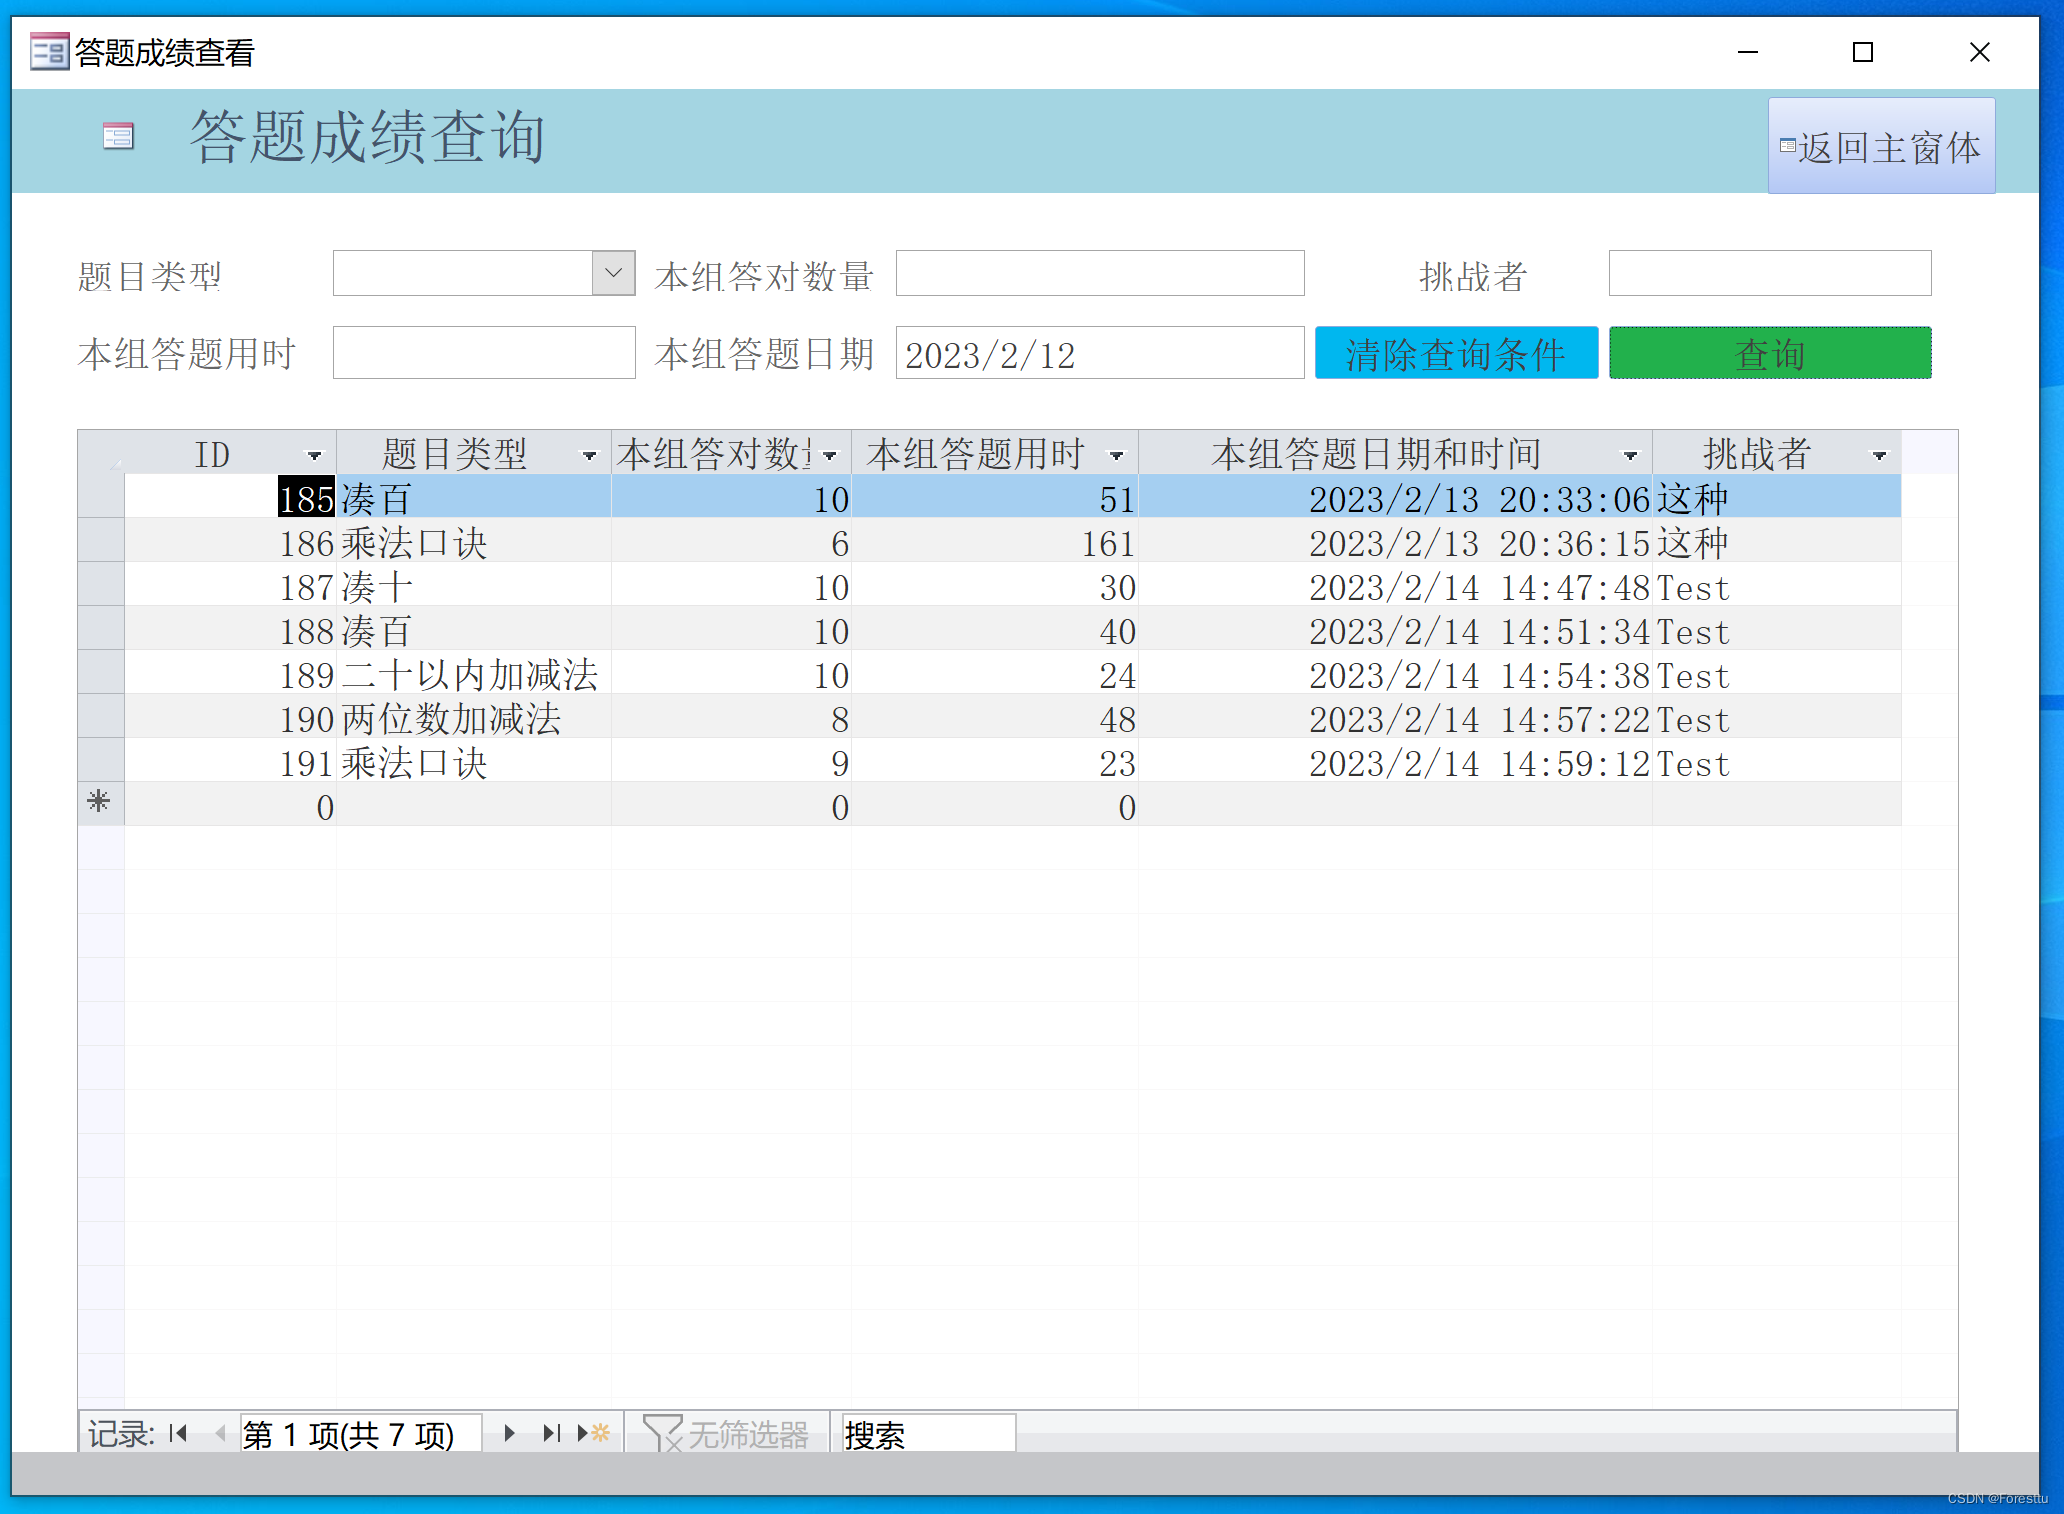Click the 二十以内加减法 cell
Viewport: 2064px width, 1514px height.
point(474,673)
